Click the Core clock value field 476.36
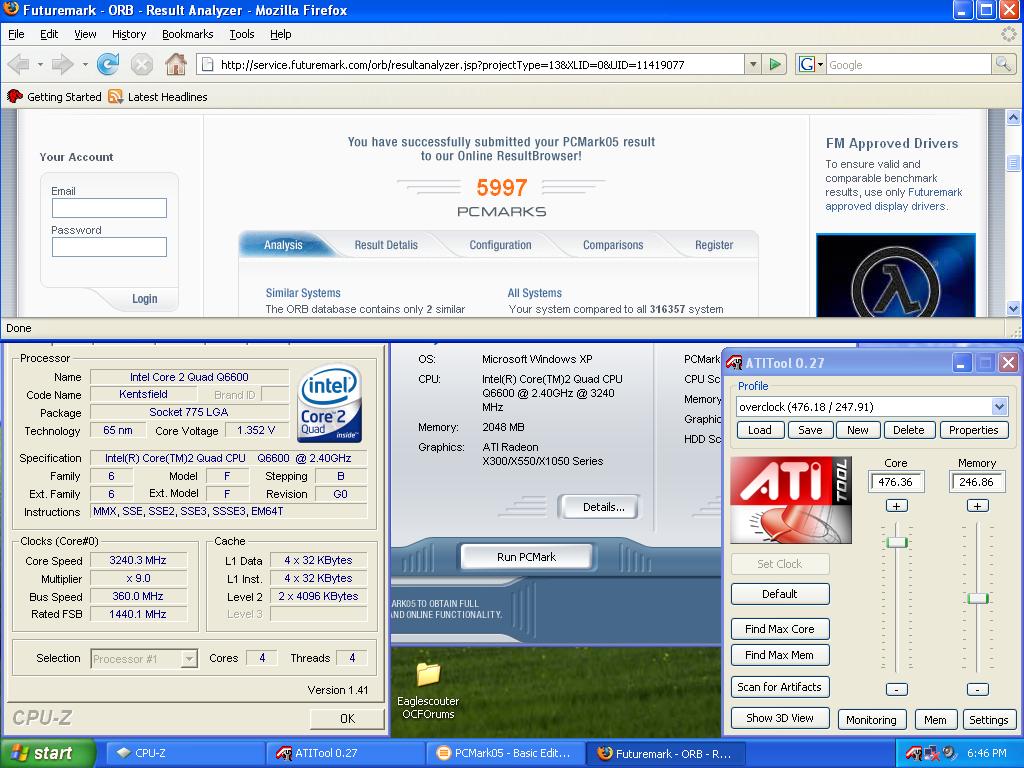The height and width of the screenshot is (768, 1024). click(895, 482)
